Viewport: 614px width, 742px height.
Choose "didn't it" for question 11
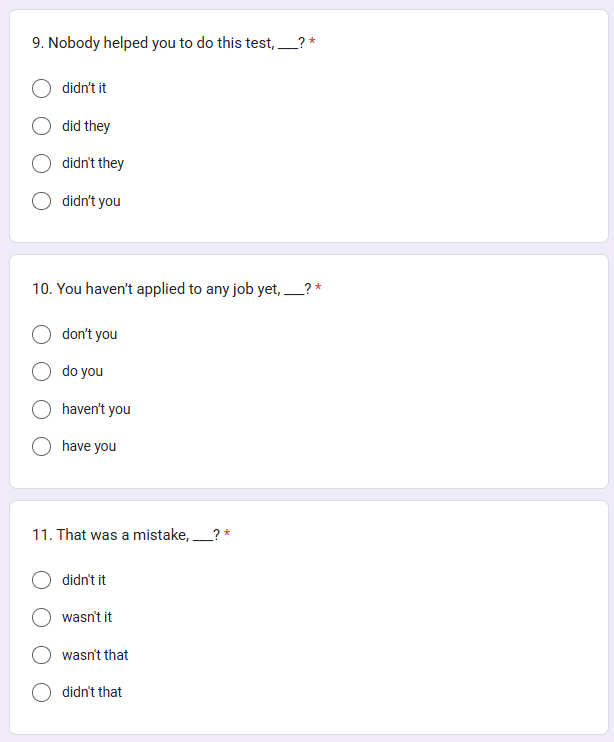(x=42, y=580)
